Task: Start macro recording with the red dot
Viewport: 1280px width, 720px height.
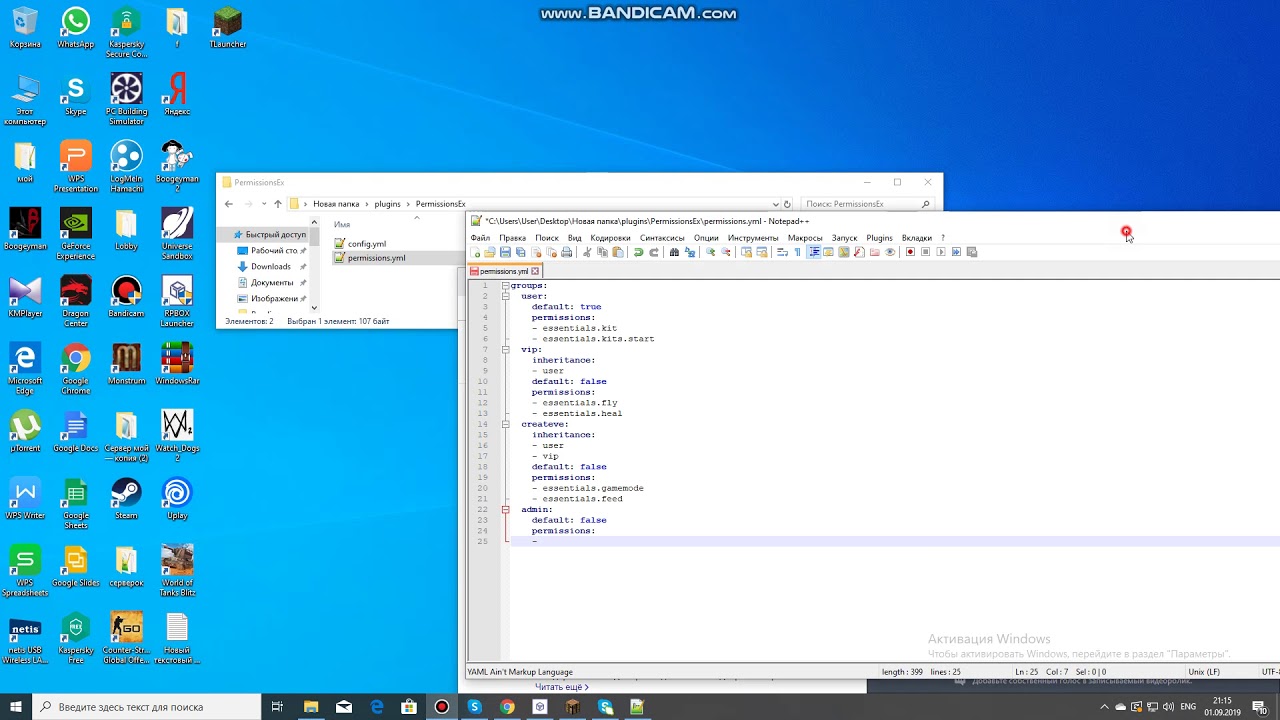Action: (x=910, y=252)
